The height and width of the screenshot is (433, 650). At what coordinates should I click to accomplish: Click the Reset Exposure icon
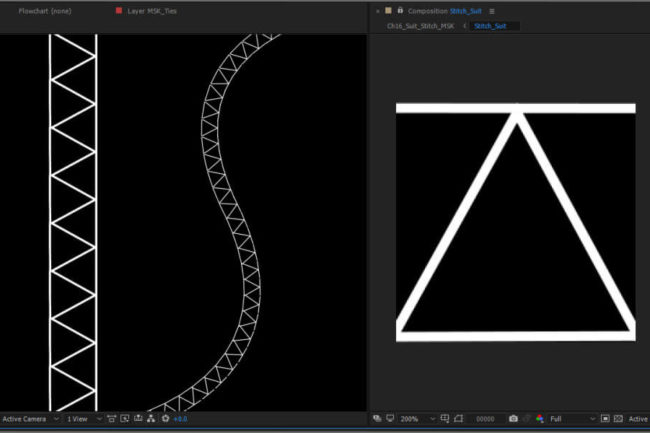point(165,419)
